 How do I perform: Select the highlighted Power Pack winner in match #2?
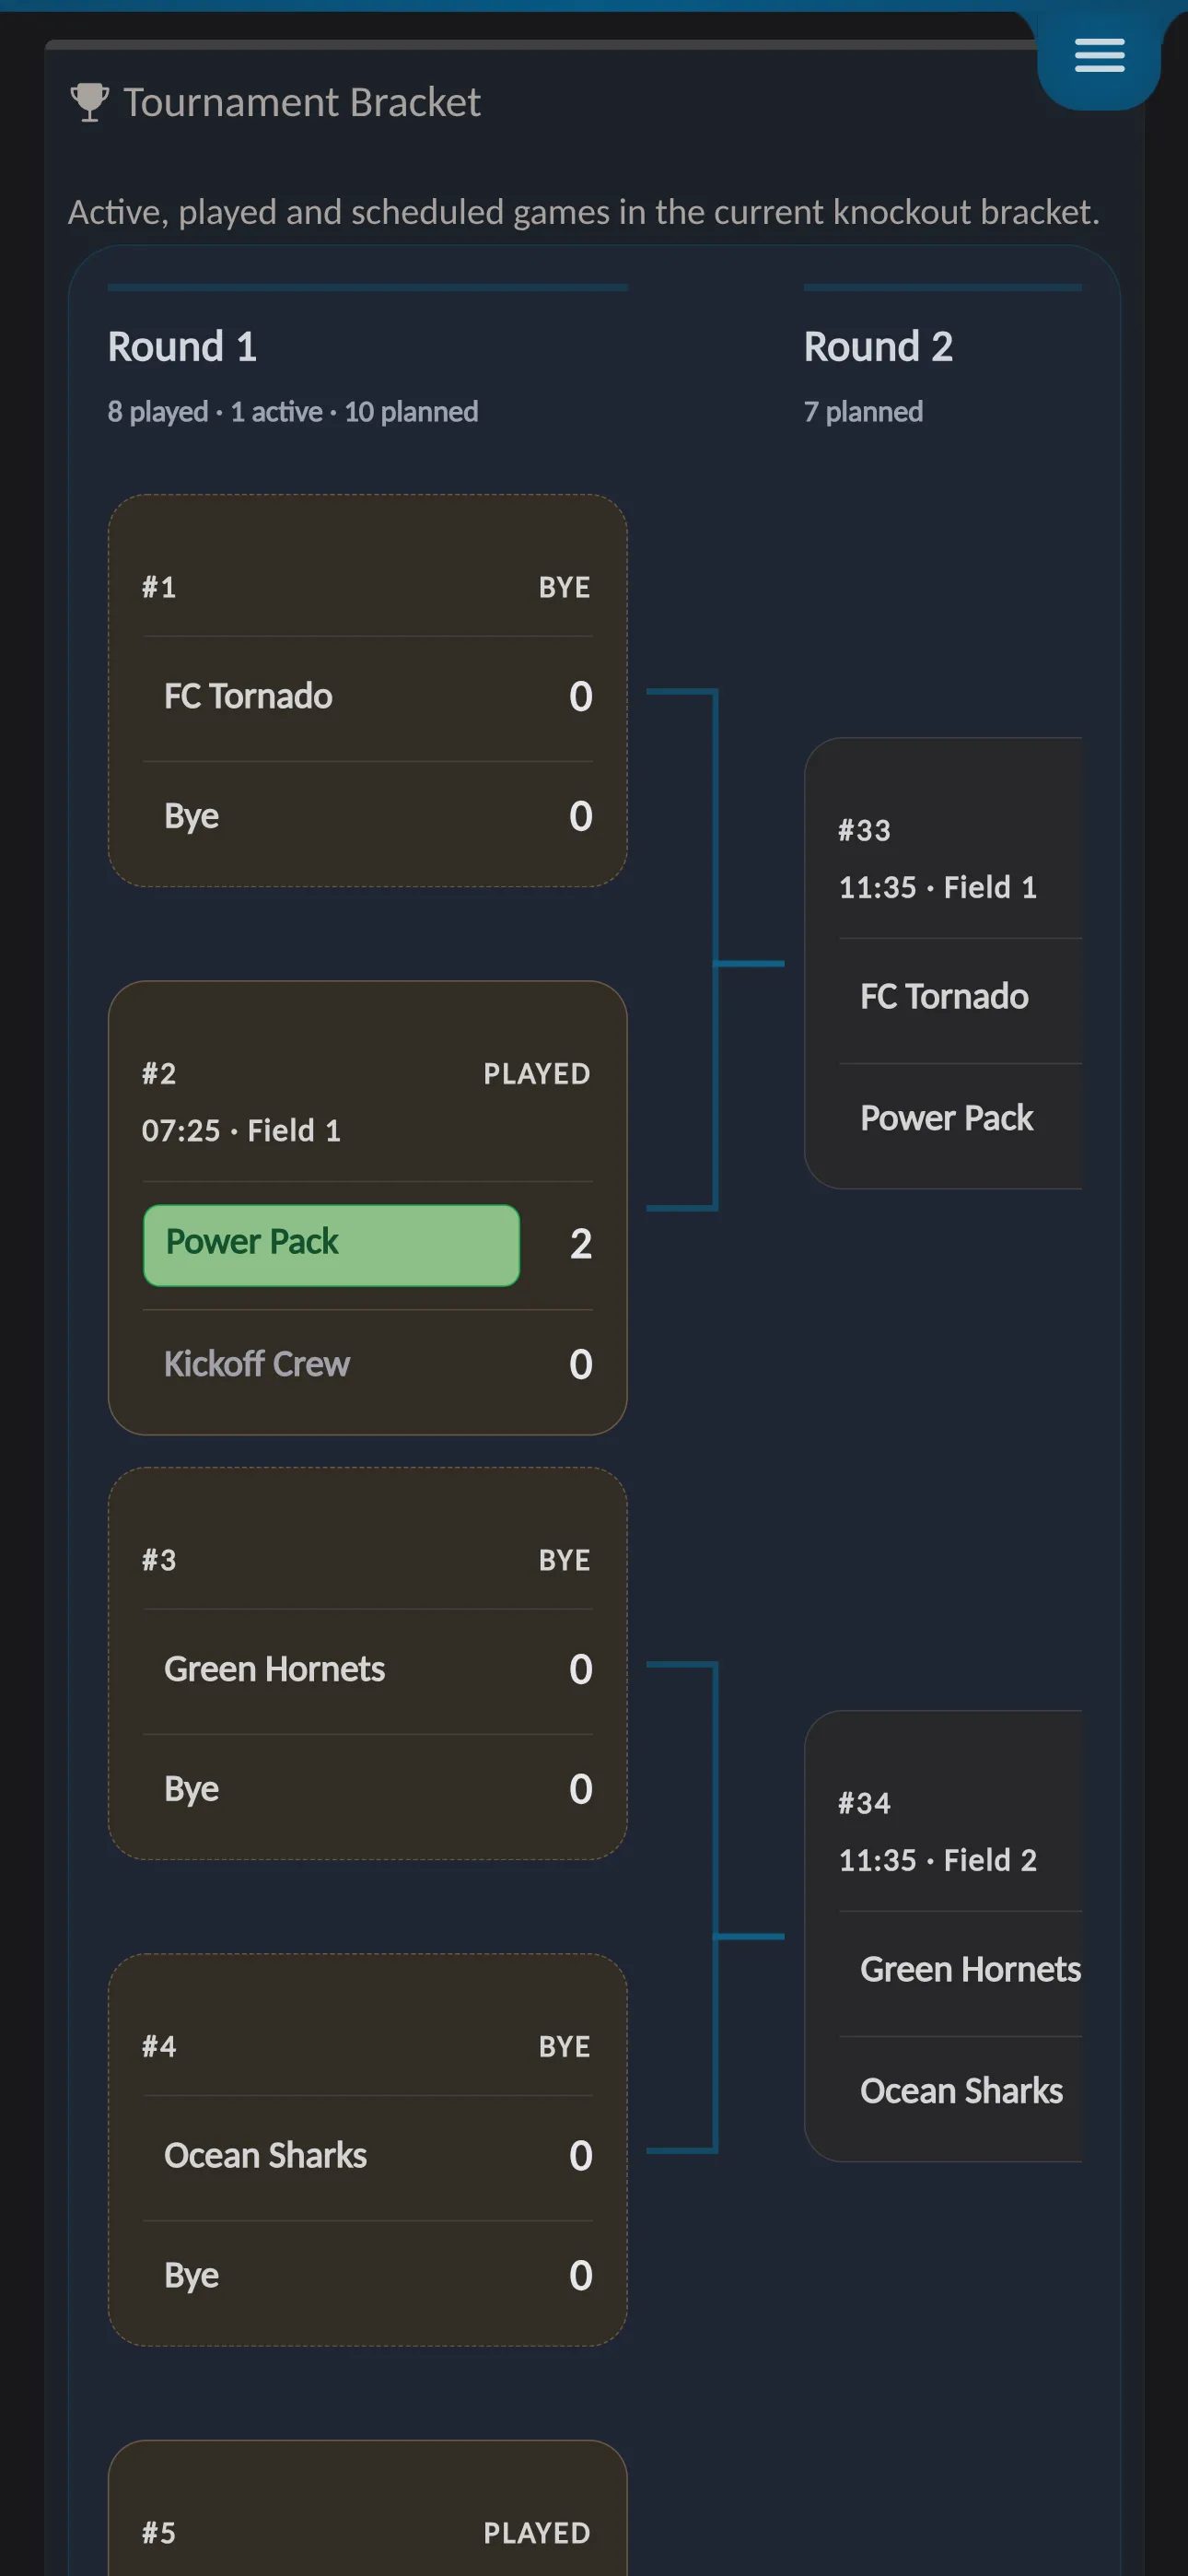click(331, 1245)
